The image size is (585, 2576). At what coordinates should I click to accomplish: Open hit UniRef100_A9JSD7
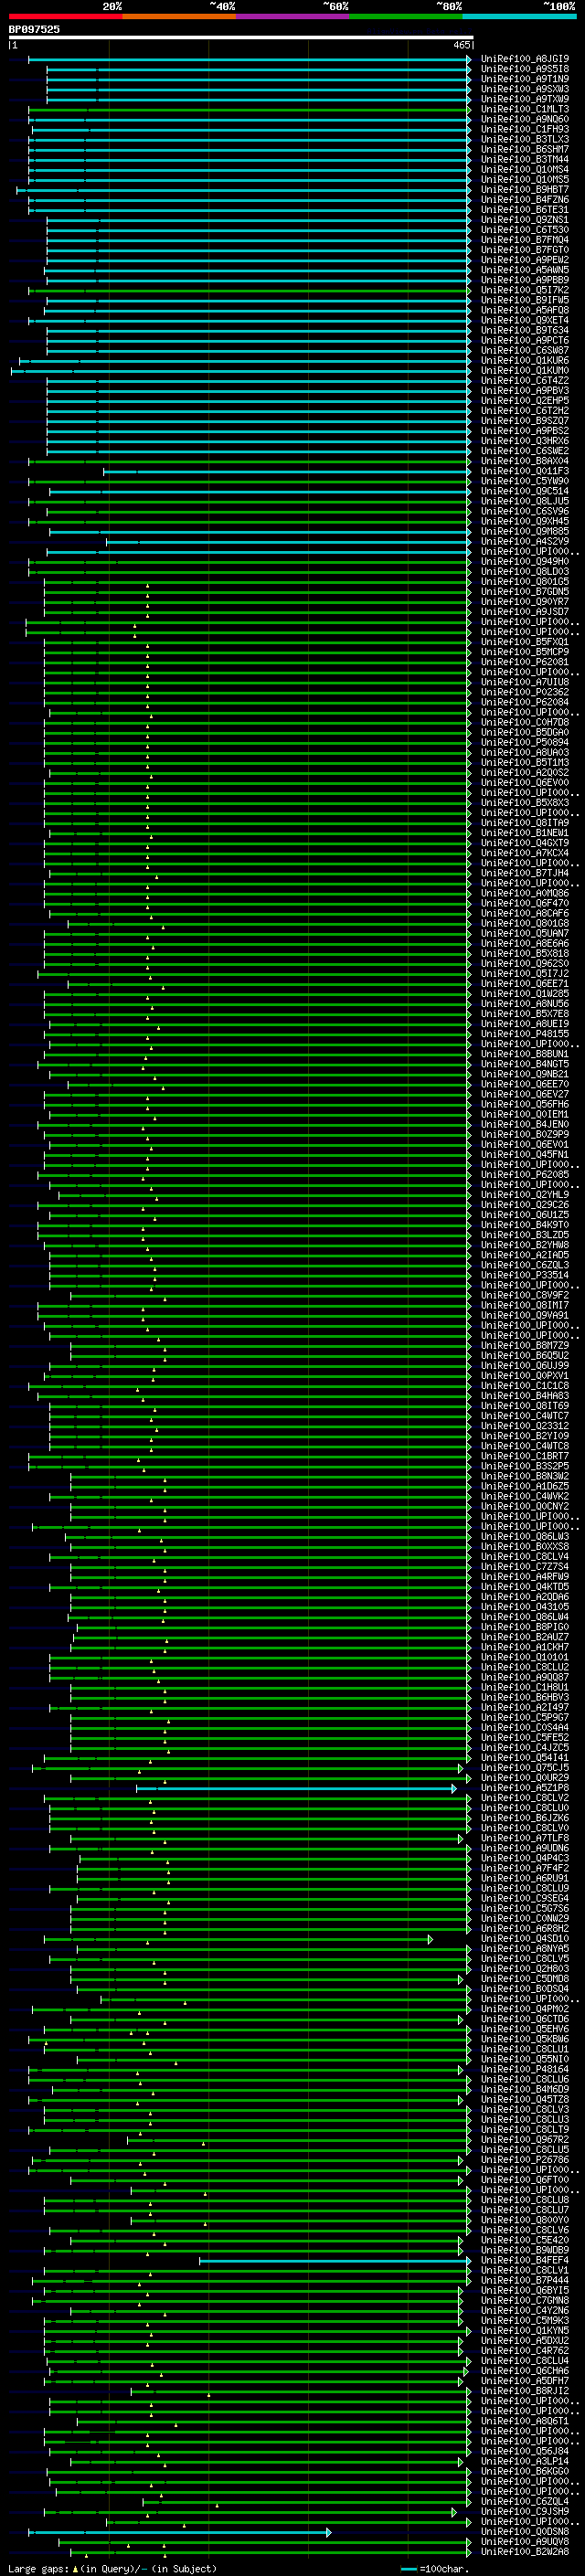tap(525, 612)
